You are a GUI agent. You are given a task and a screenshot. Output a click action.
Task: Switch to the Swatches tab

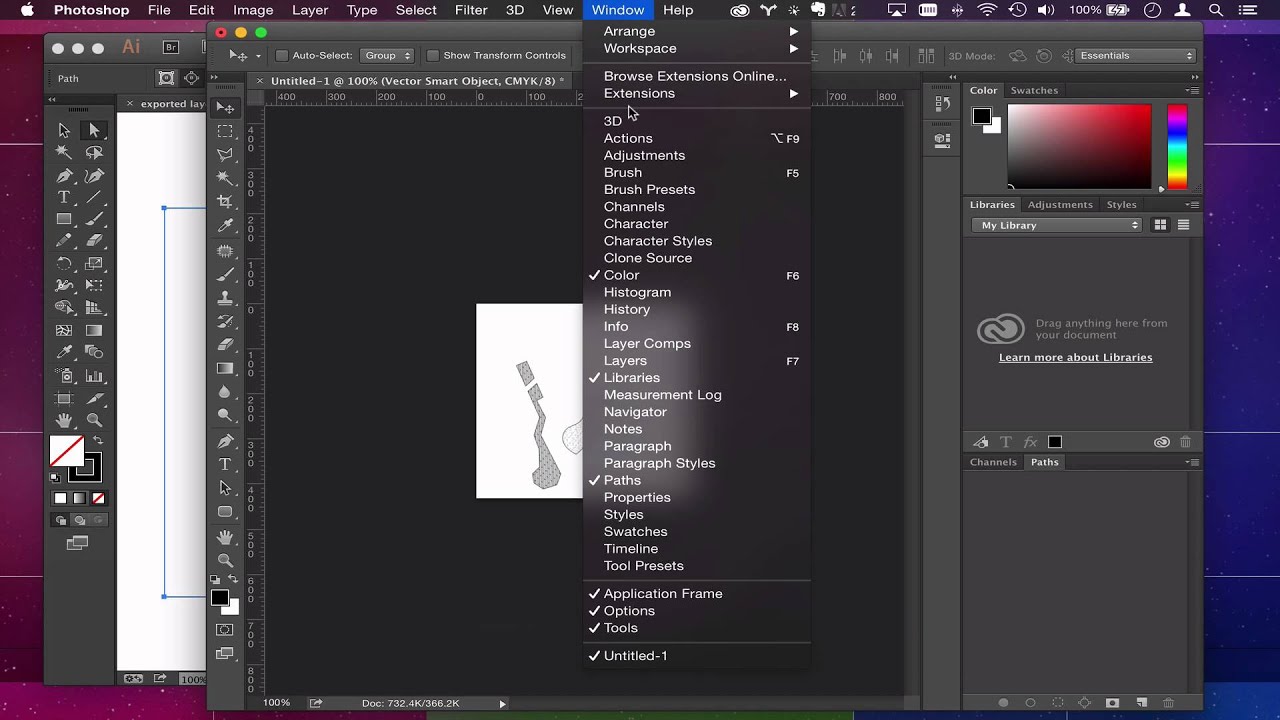[x=1034, y=91]
